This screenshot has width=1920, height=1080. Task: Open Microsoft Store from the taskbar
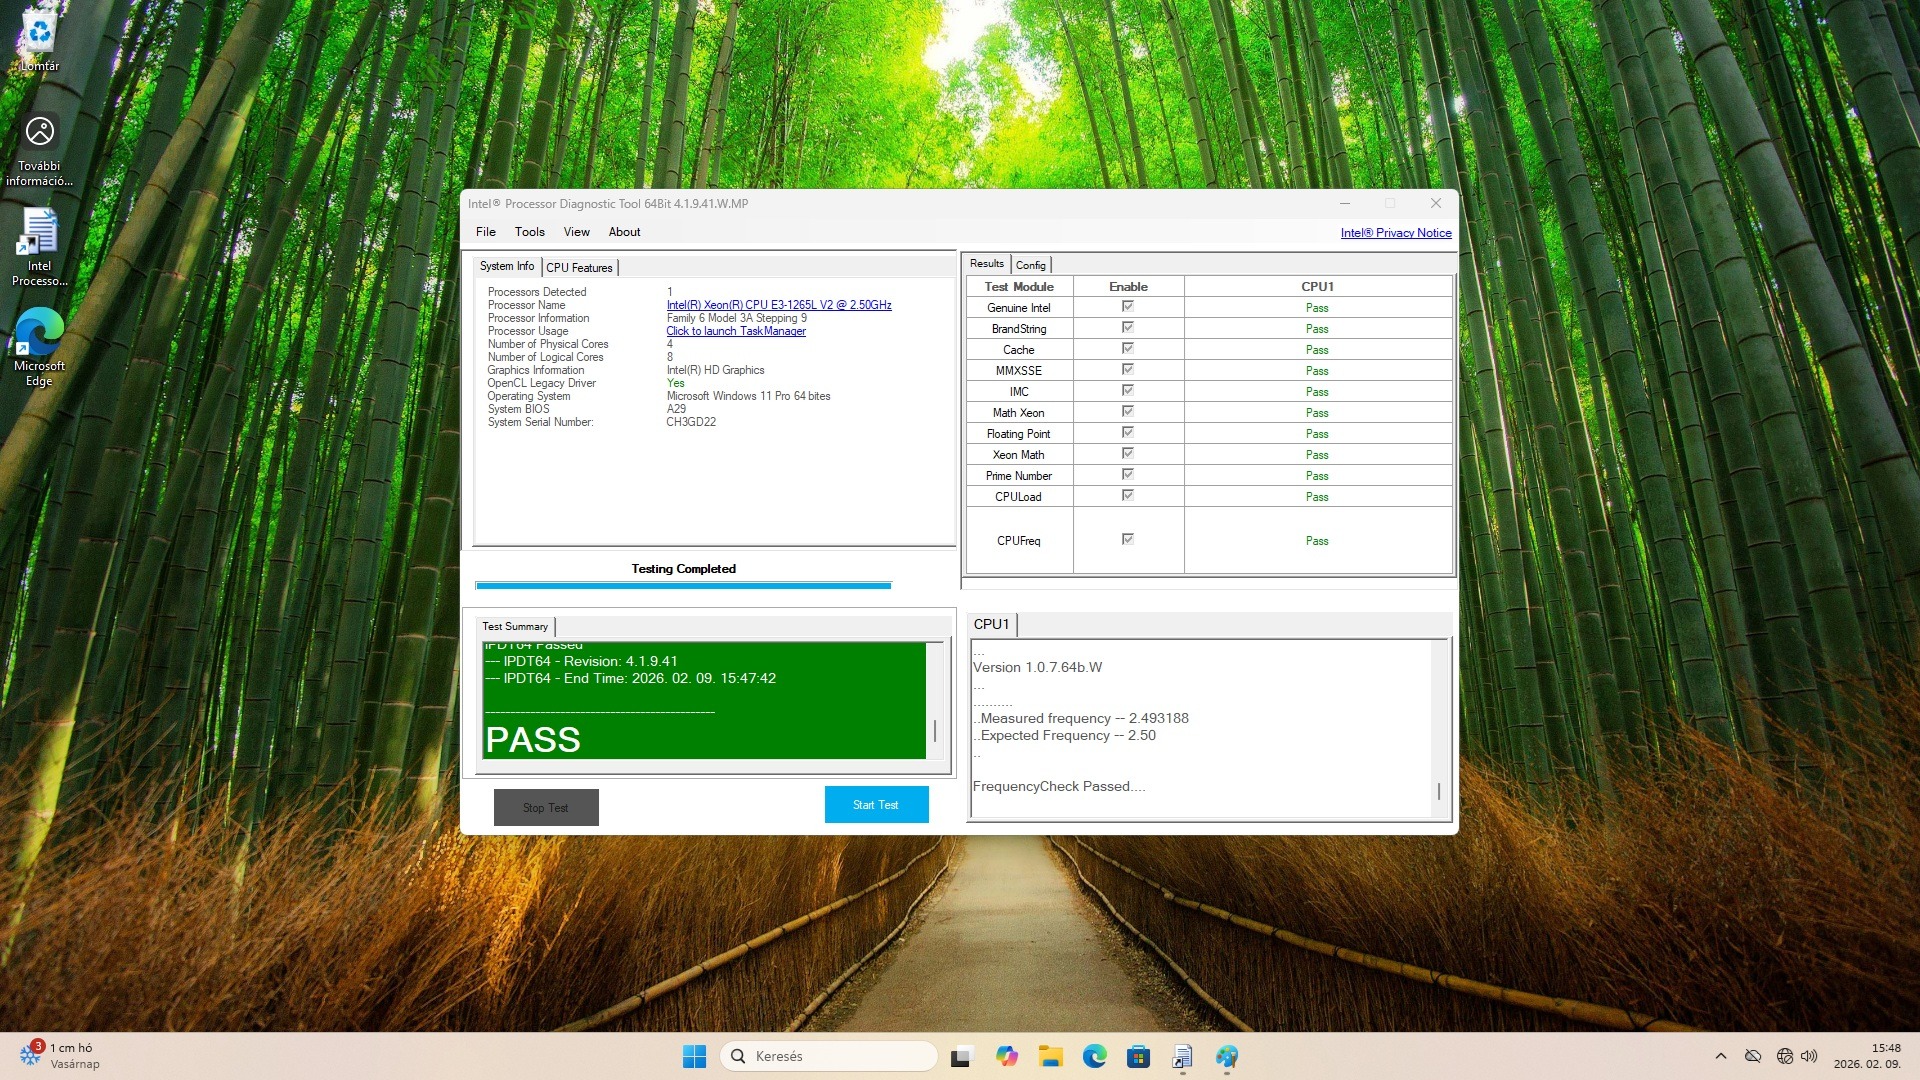click(x=1138, y=1056)
